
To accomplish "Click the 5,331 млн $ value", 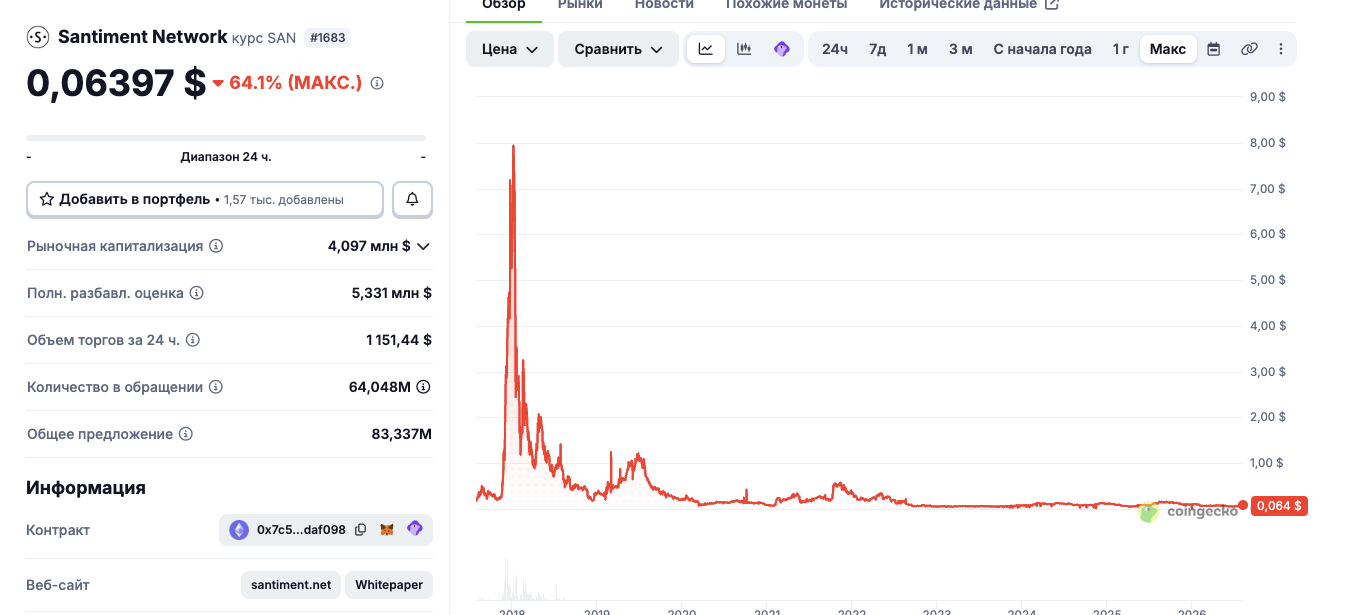I will [x=392, y=293].
